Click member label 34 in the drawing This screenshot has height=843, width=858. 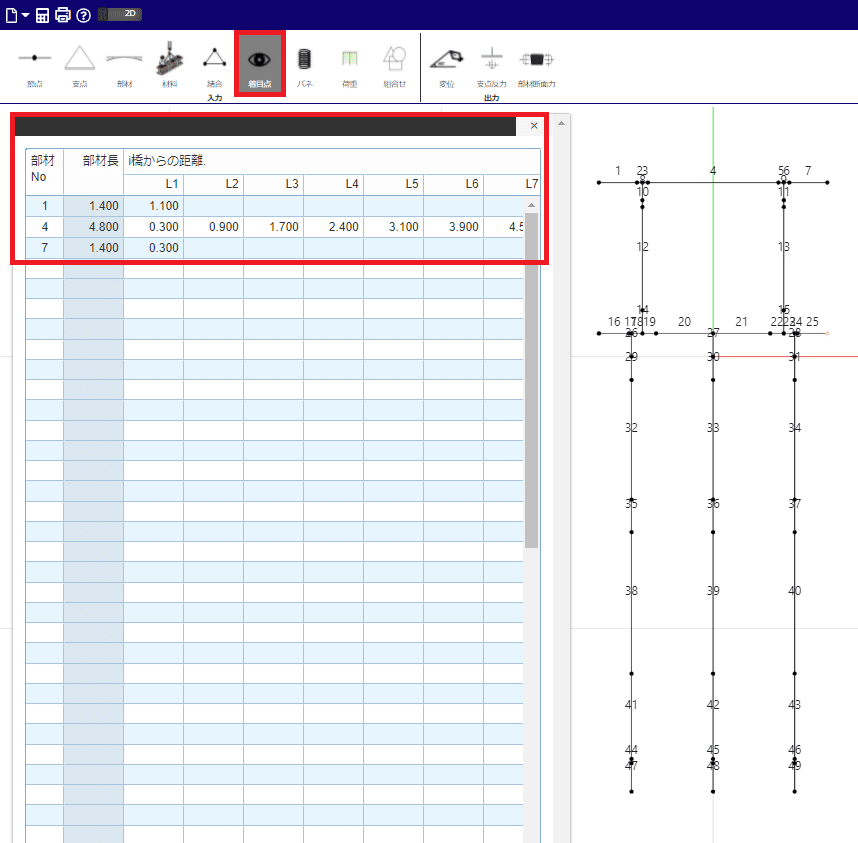tap(795, 427)
